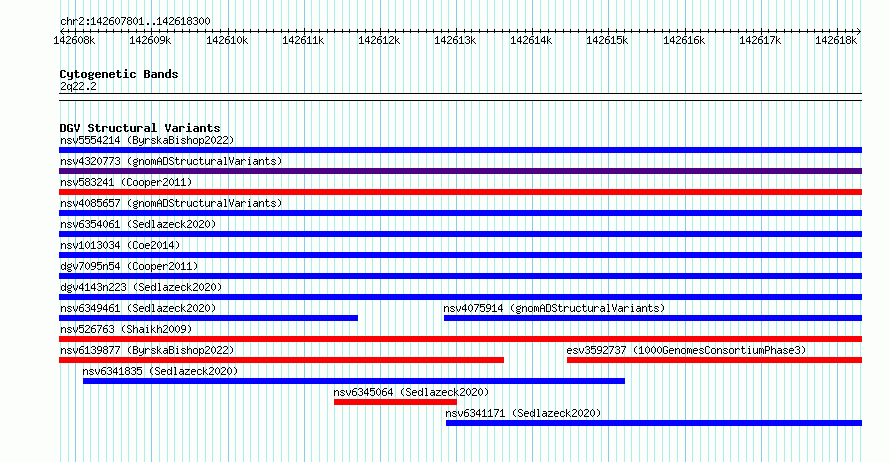This screenshot has height=462, width=890.
Task: Click the 142612k ruler mark
Action: pos(379,40)
